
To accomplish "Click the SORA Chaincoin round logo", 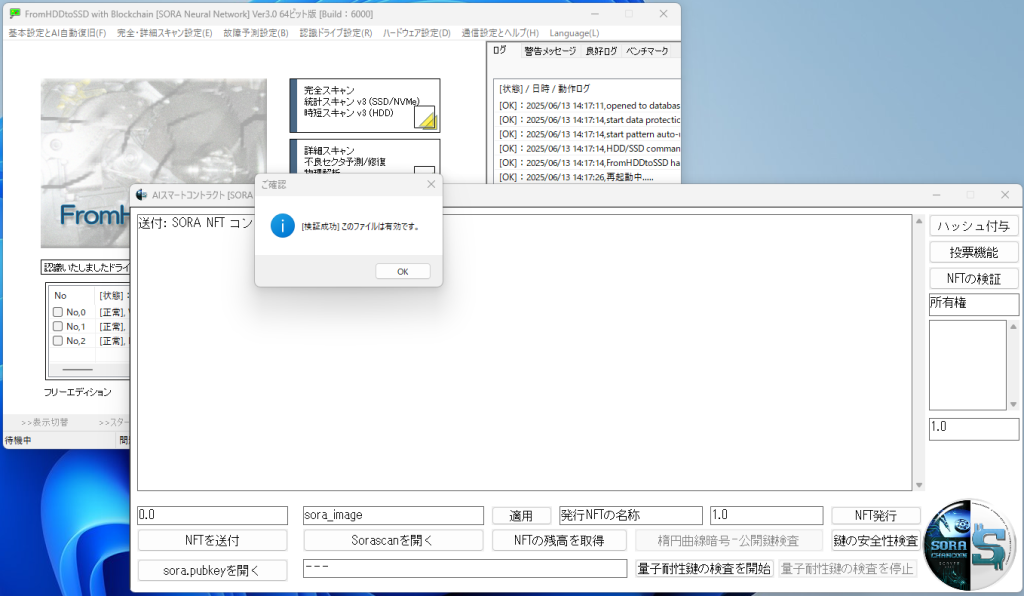I will 970,544.
